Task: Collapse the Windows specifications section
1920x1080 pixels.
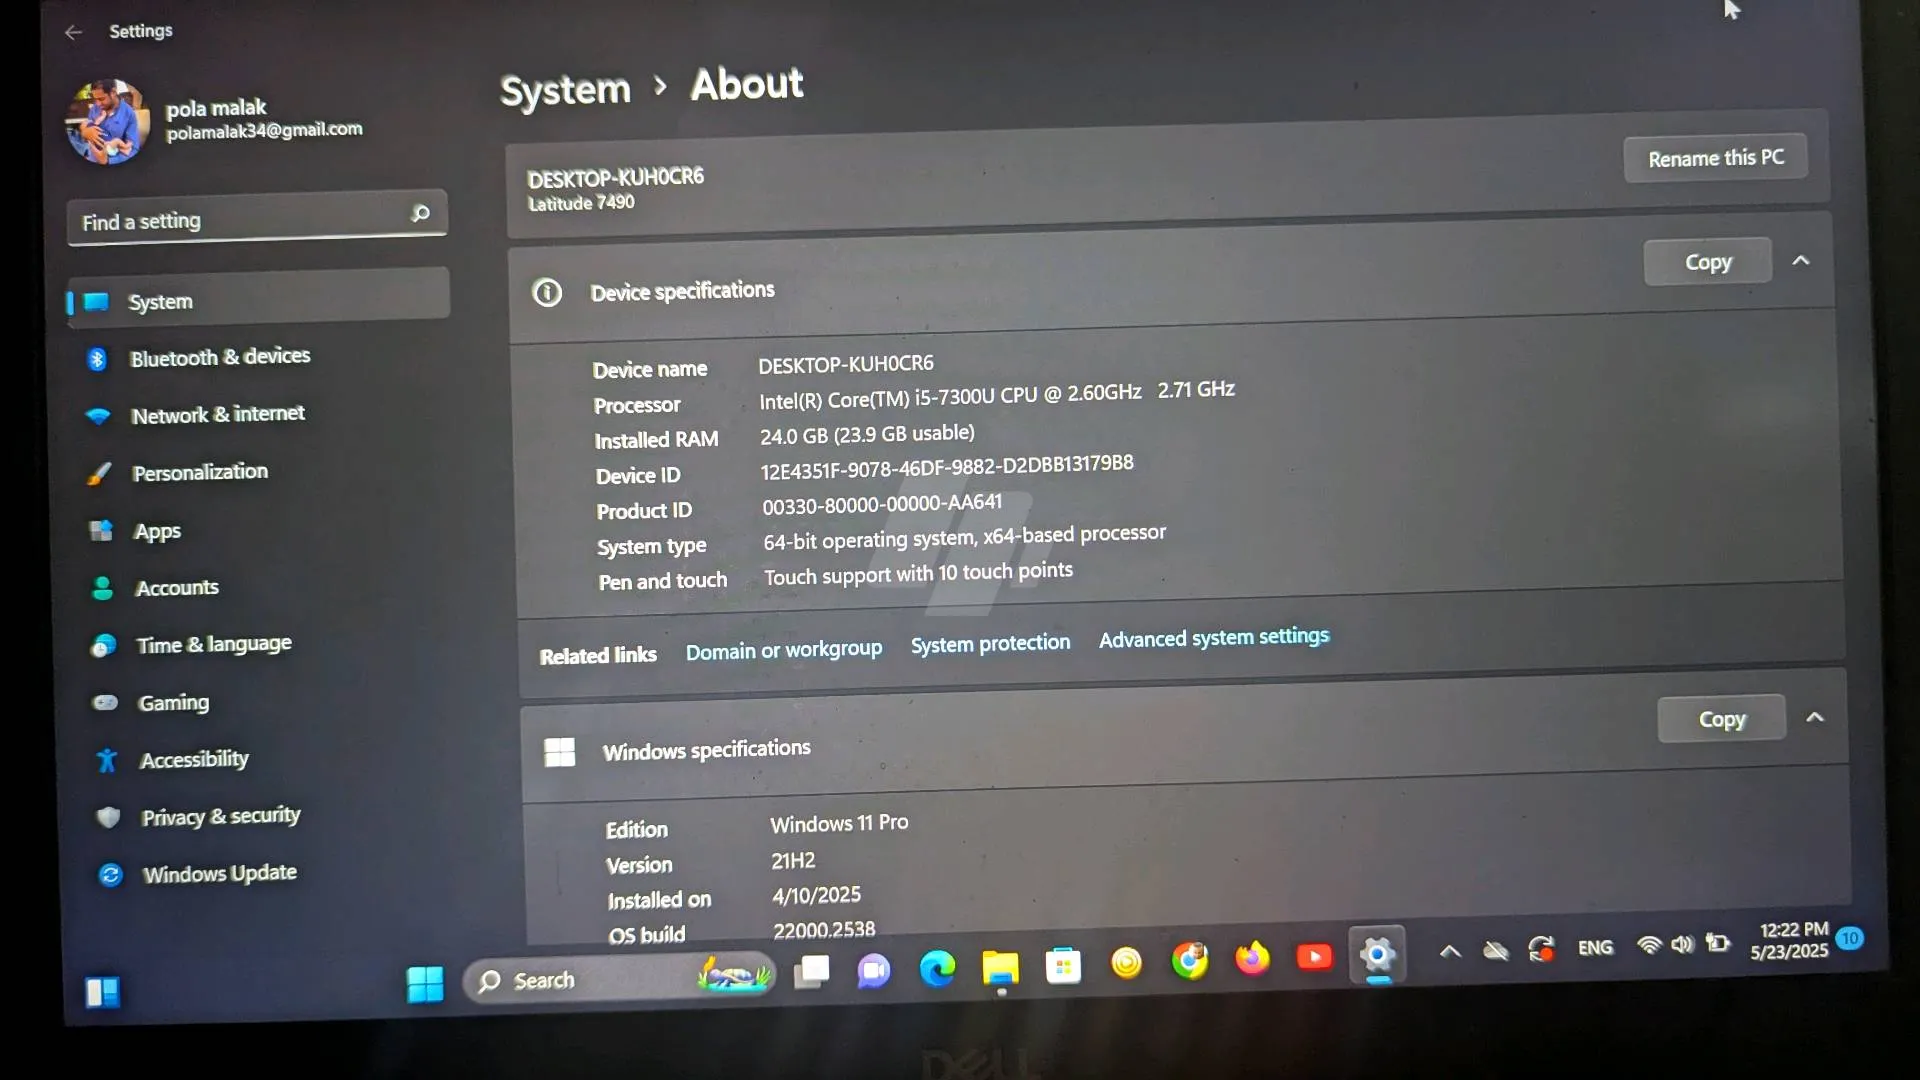Action: [1815, 717]
